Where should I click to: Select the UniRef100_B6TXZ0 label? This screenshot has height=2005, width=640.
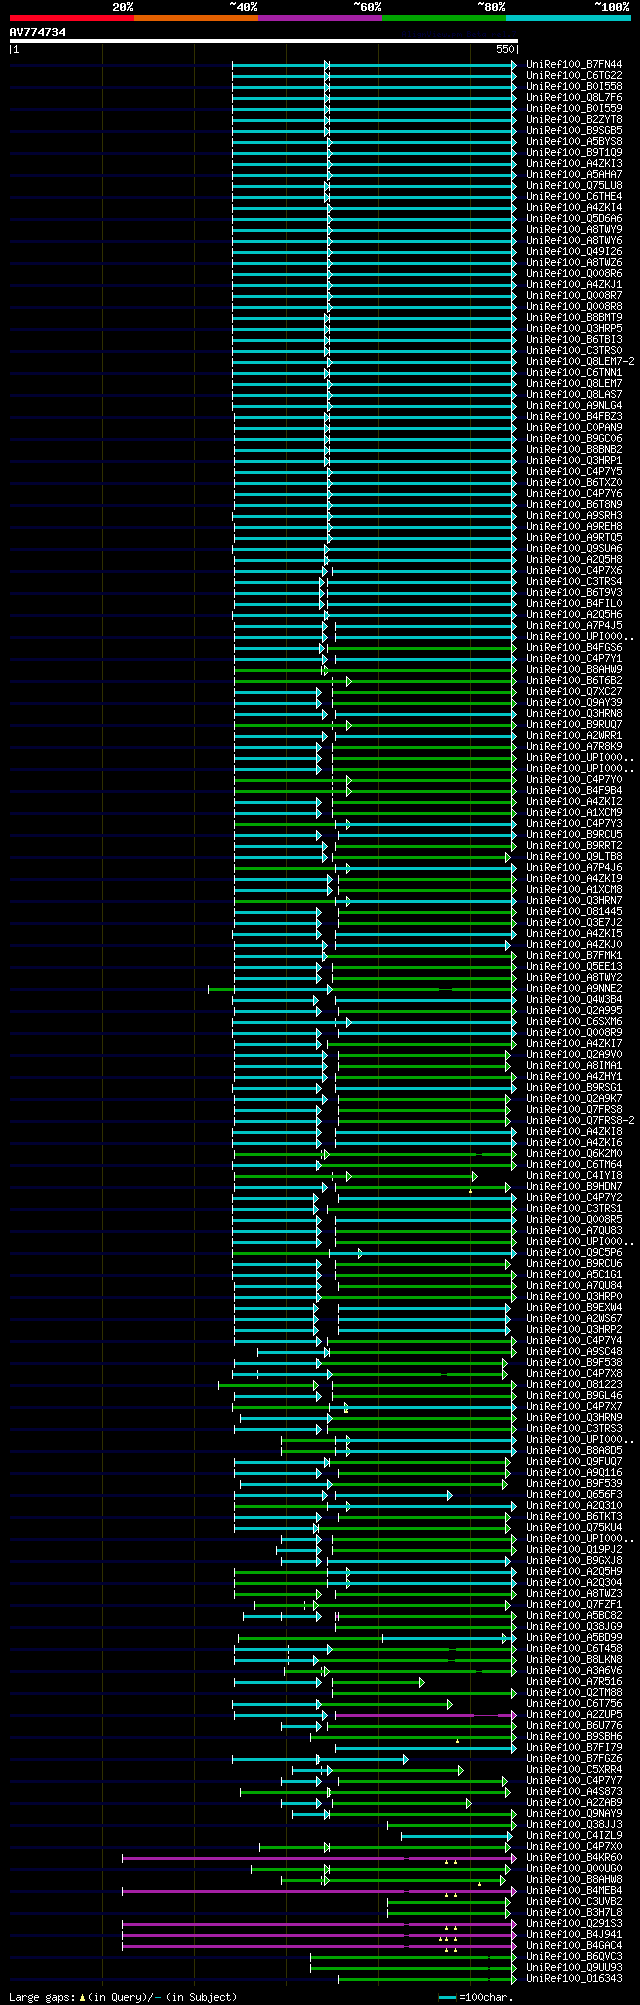pyautogui.click(x=574, y=483)
